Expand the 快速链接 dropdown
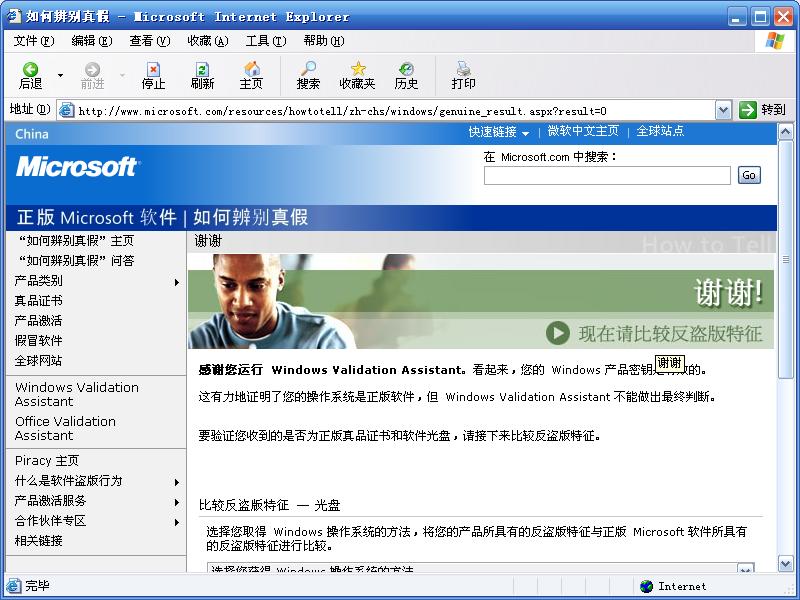The height and width of the screenshot is (600, 800). [x=498, y=132]
